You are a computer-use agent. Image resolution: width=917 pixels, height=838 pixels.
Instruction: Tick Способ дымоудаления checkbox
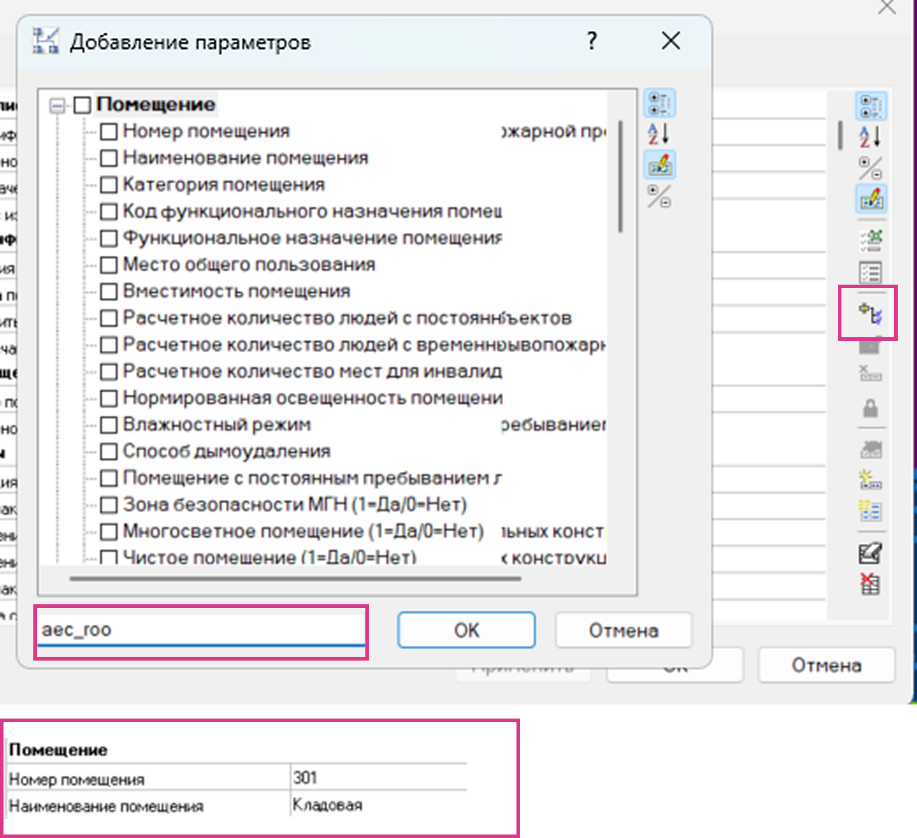pos(109,451)
